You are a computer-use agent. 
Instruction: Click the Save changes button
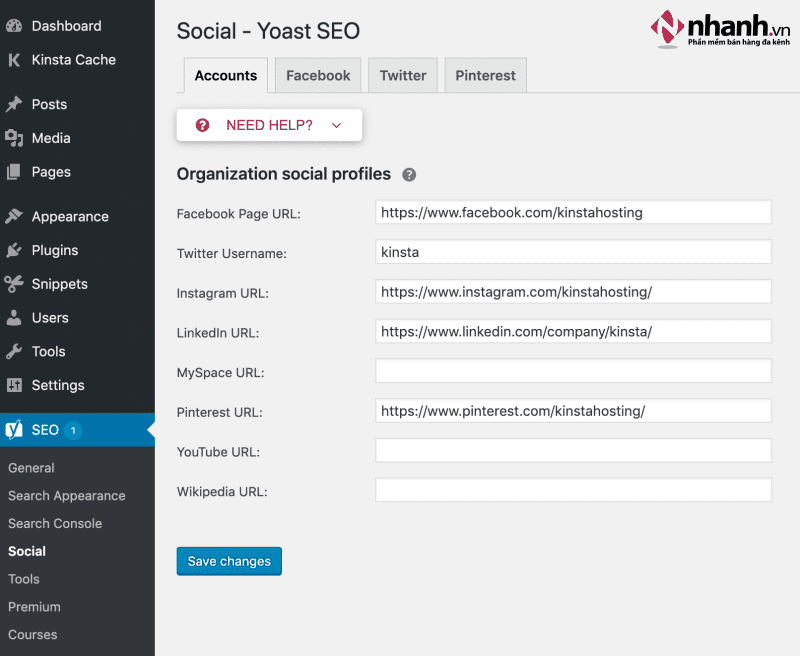coord(228,561)
